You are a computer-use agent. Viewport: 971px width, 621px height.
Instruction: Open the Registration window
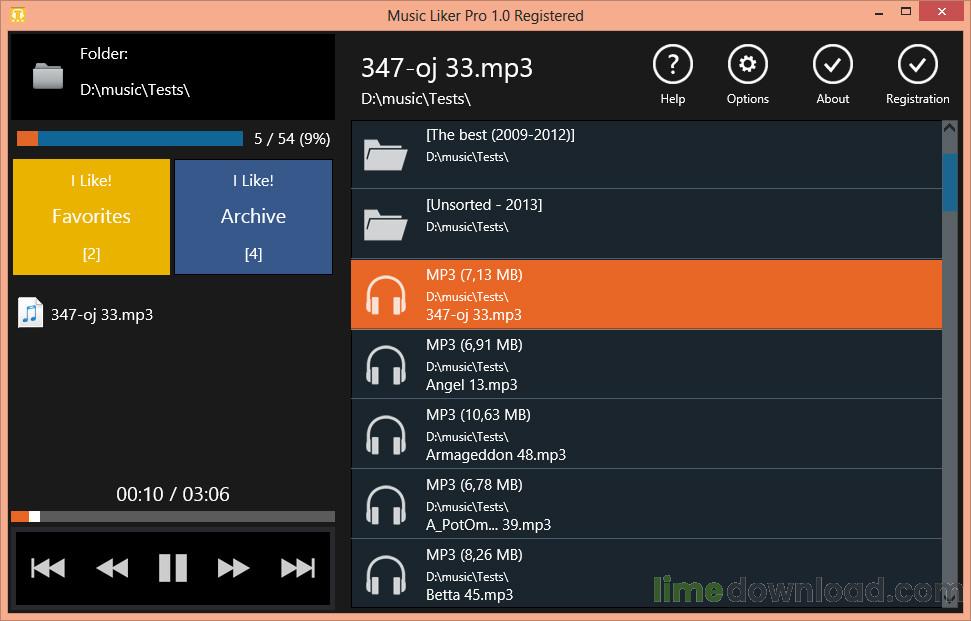pyautogui.click(x=917, y=62)
